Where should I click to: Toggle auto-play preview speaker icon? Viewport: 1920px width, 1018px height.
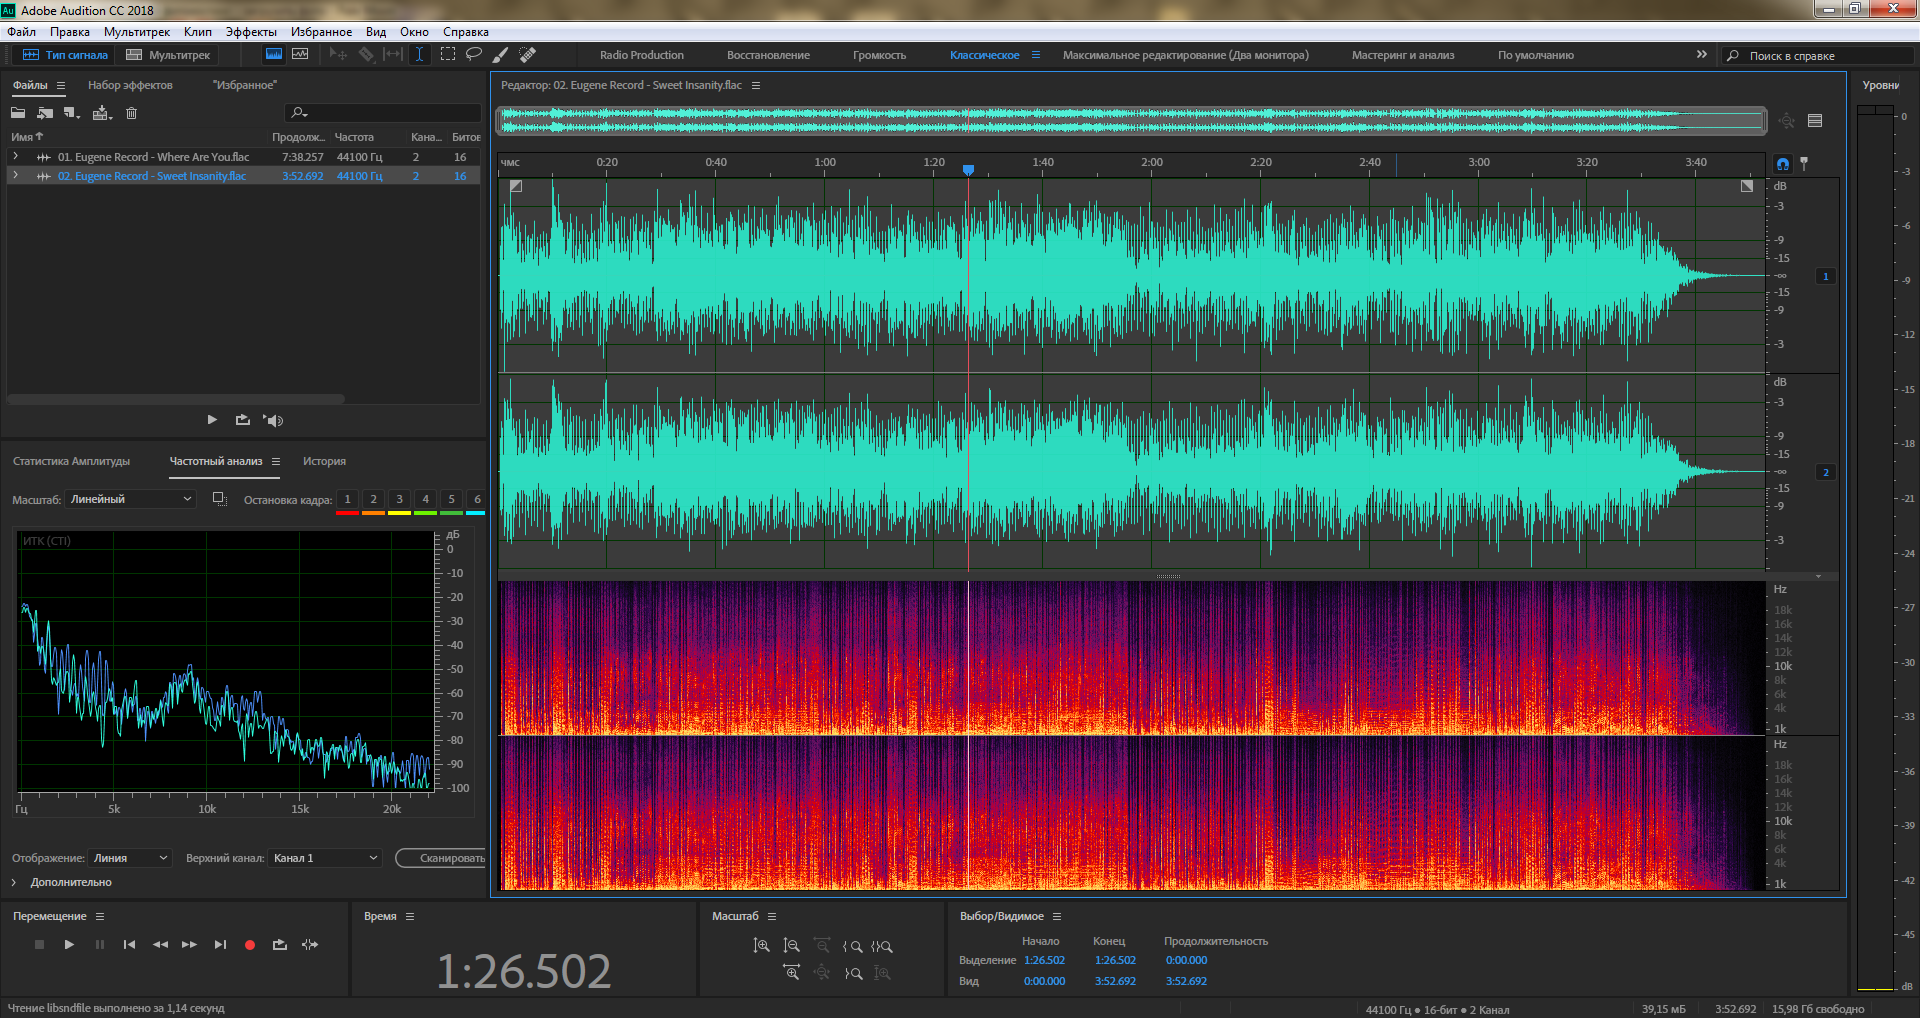(273, 420)
